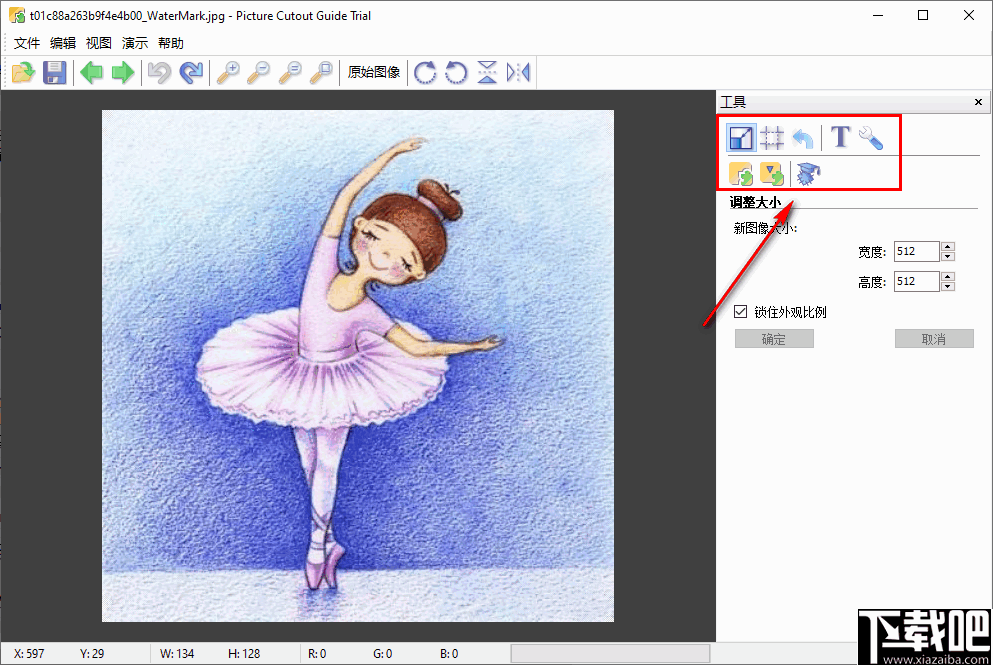Click the cutout puzzle piece tool
The height and width of the screenshot is (665, 993).
(x=741, y=173)
